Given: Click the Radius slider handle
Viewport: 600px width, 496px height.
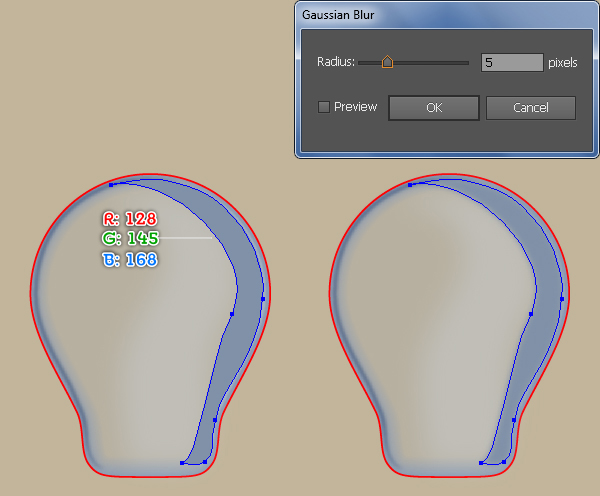Looking at the screenshot, I should (x=387, y=62).
